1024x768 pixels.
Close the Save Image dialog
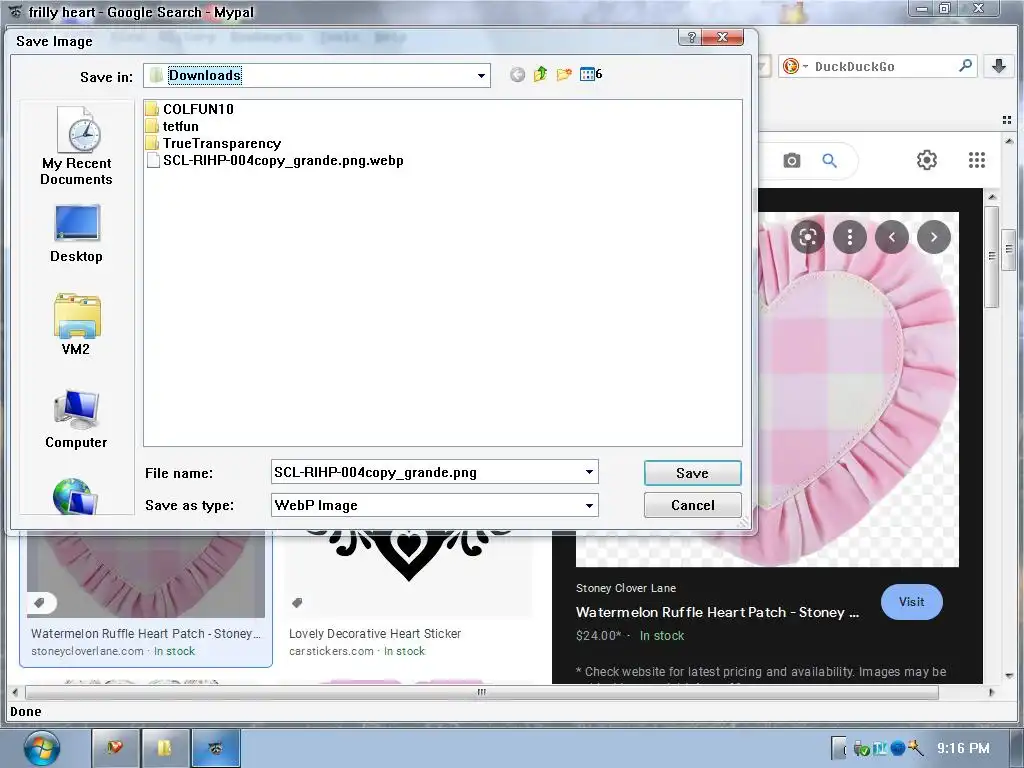coord(722,37)
